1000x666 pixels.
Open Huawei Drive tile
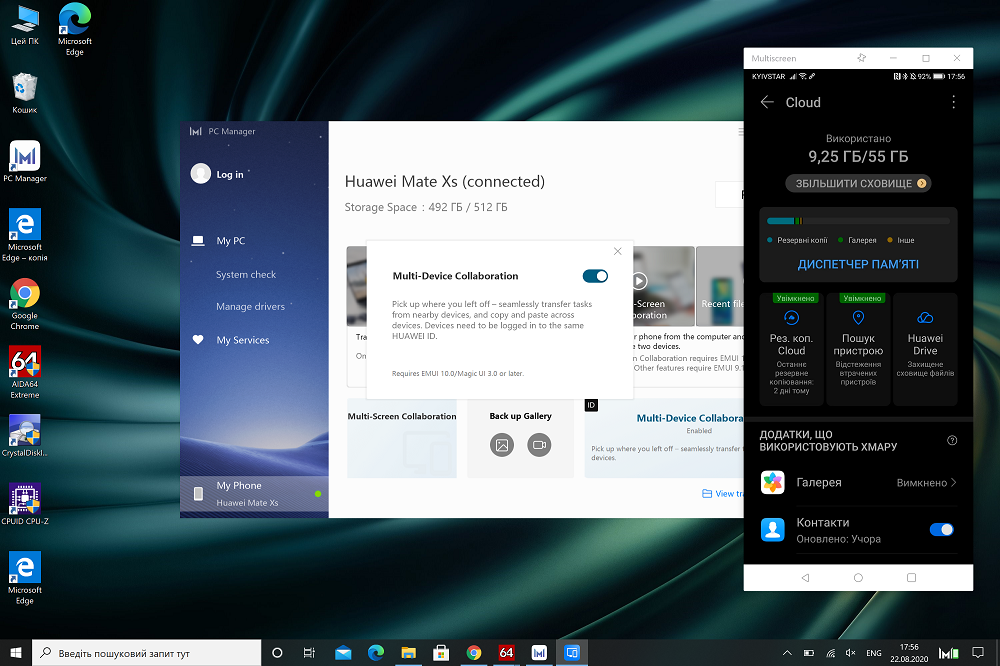coord(925,349)
